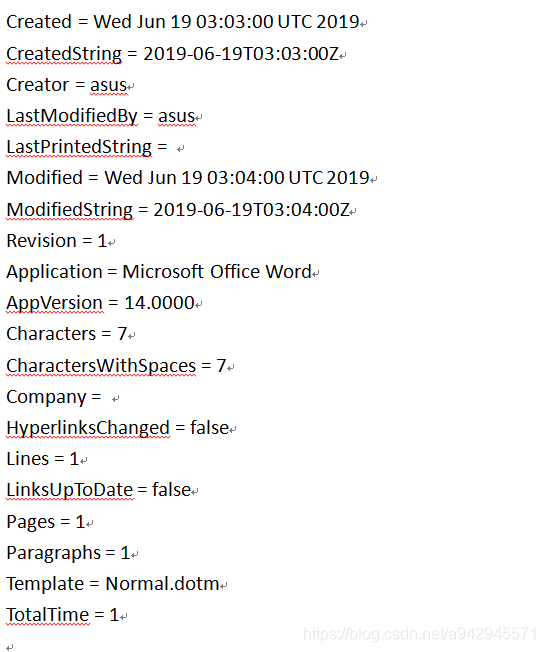
Task: Click the 'Creator = asus' line
Action: tap(67, 85)
